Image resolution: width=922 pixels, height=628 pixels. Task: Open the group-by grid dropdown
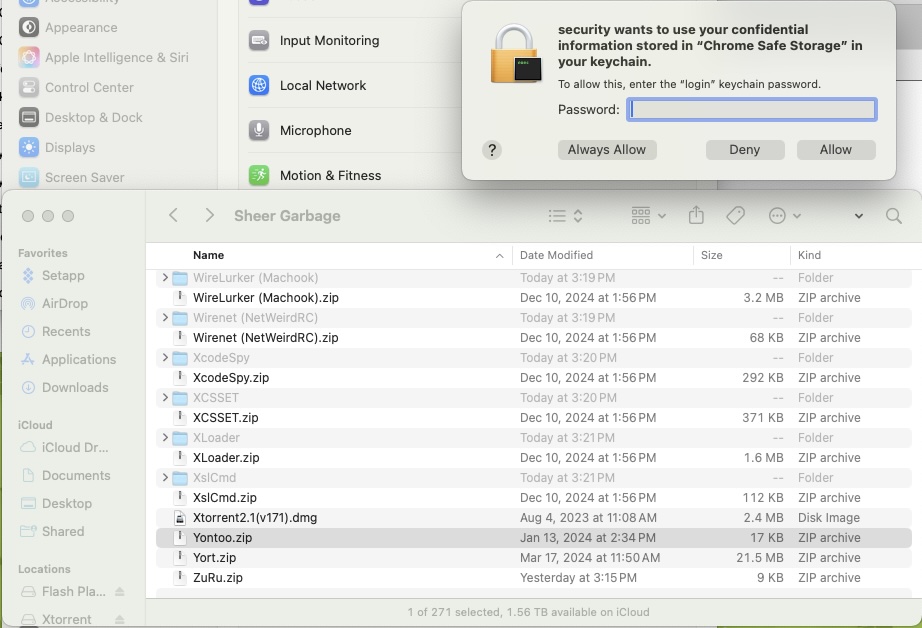click(648, 216)
